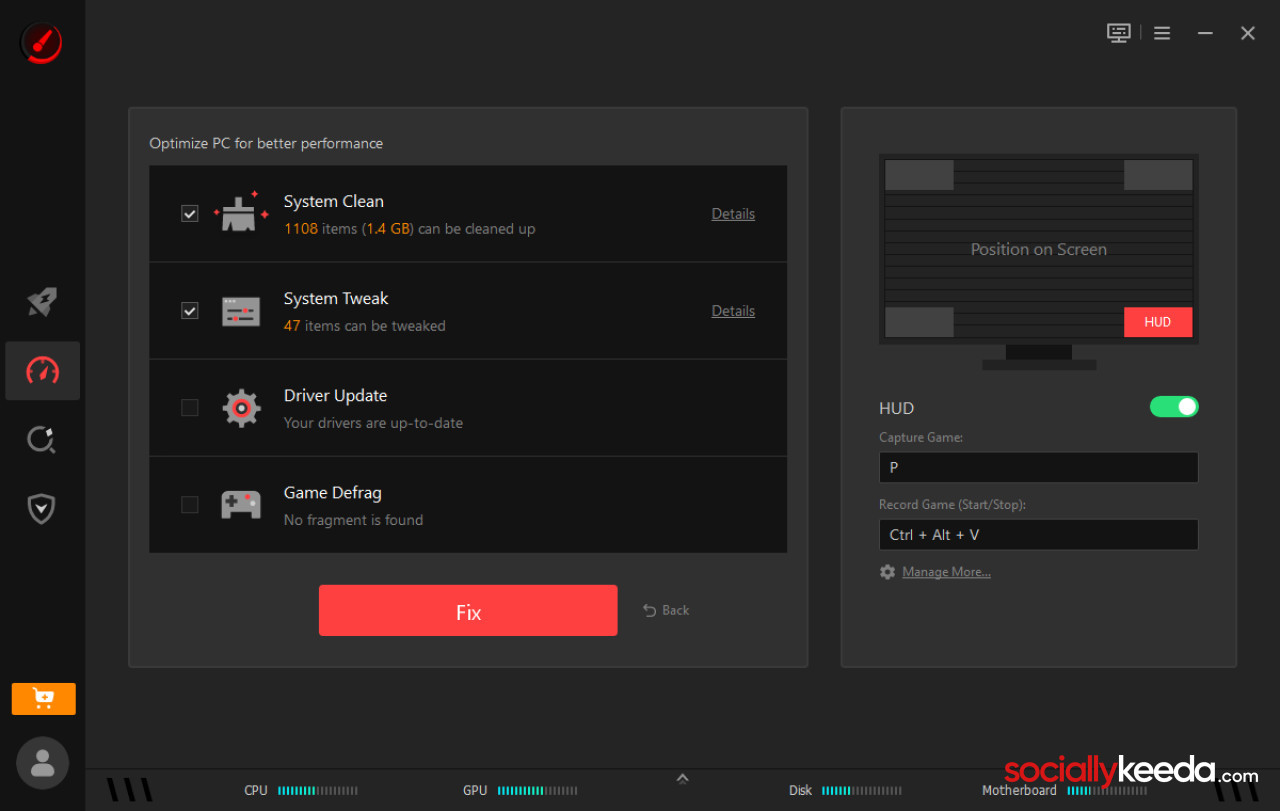The image size is (1280, 811).
Task: Go Back from the optimize list
Action: point(666,610)
